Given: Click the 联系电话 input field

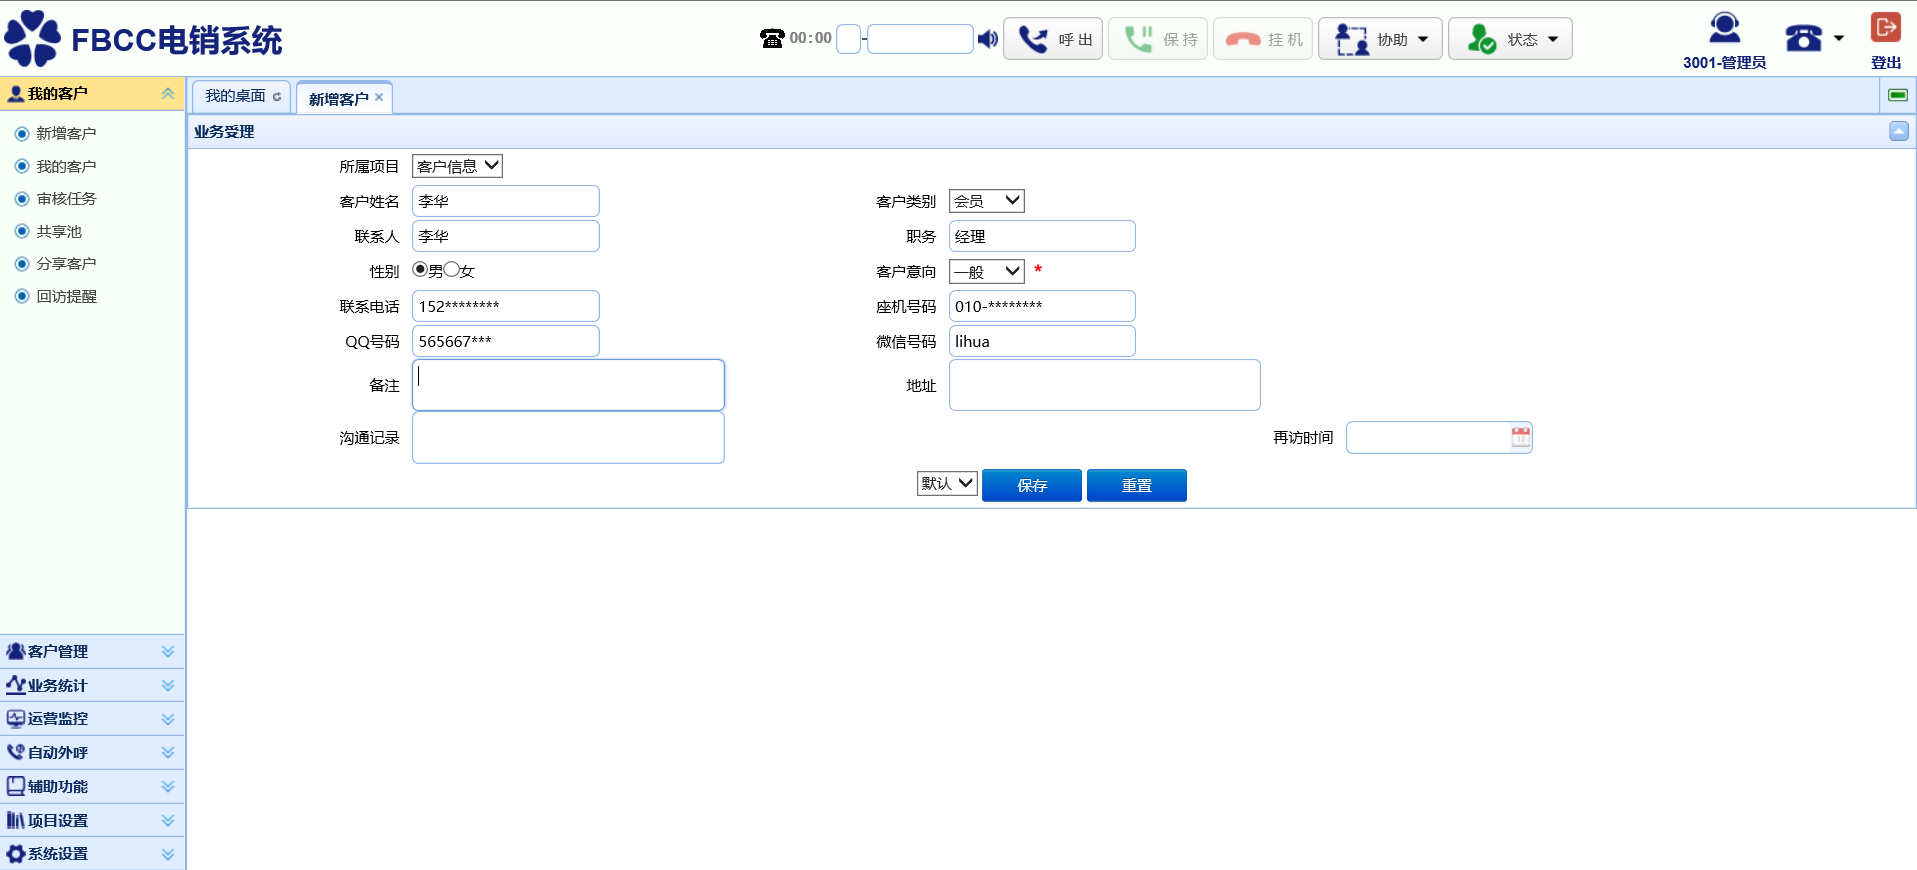Looking at the screenshot, I should (506, 306).
